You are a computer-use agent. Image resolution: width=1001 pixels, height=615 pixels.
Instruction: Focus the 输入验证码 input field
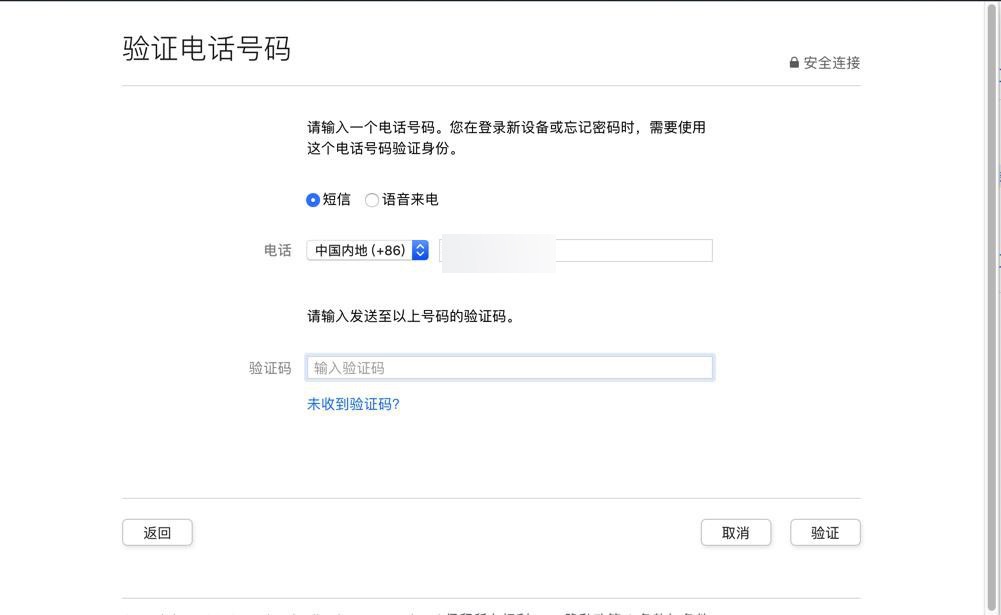(x=509, y=368)
